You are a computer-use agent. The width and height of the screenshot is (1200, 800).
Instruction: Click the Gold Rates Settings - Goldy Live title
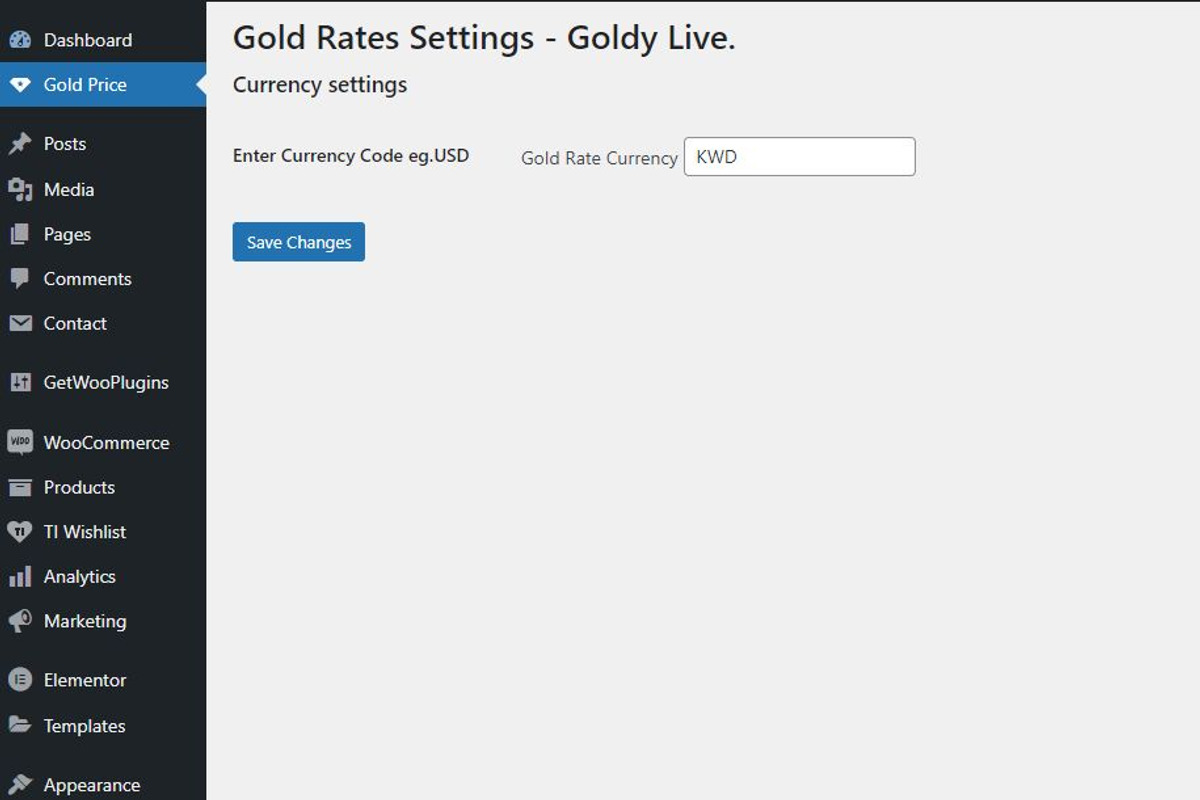click(x=484, y=38)
